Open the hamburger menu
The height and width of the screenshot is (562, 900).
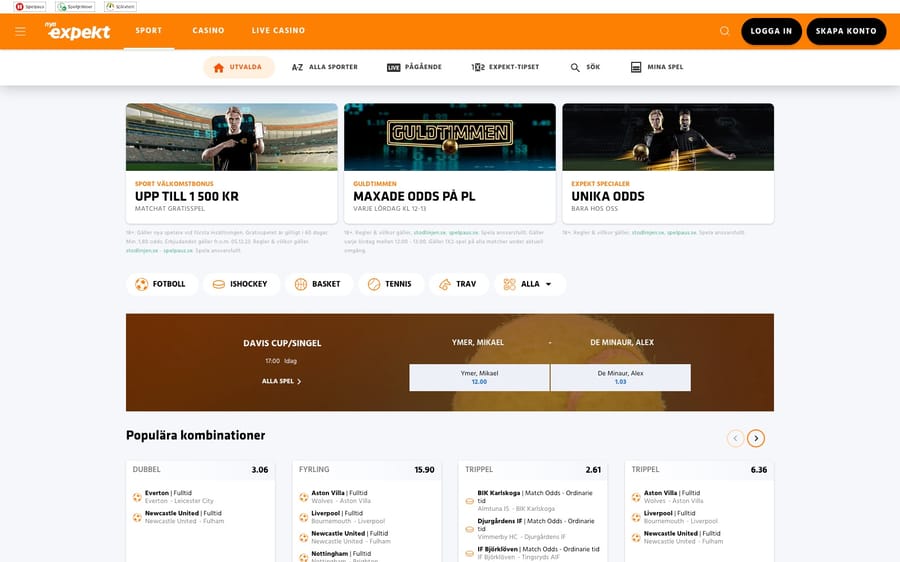point(20,32)
